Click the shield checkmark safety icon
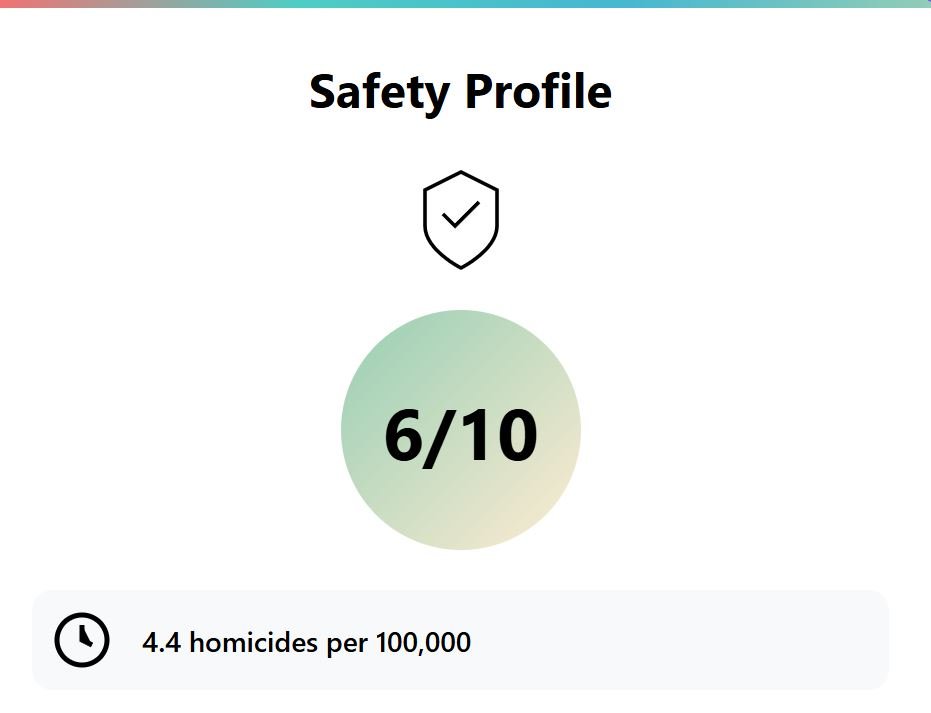The image size is (931, 713). 461,220
